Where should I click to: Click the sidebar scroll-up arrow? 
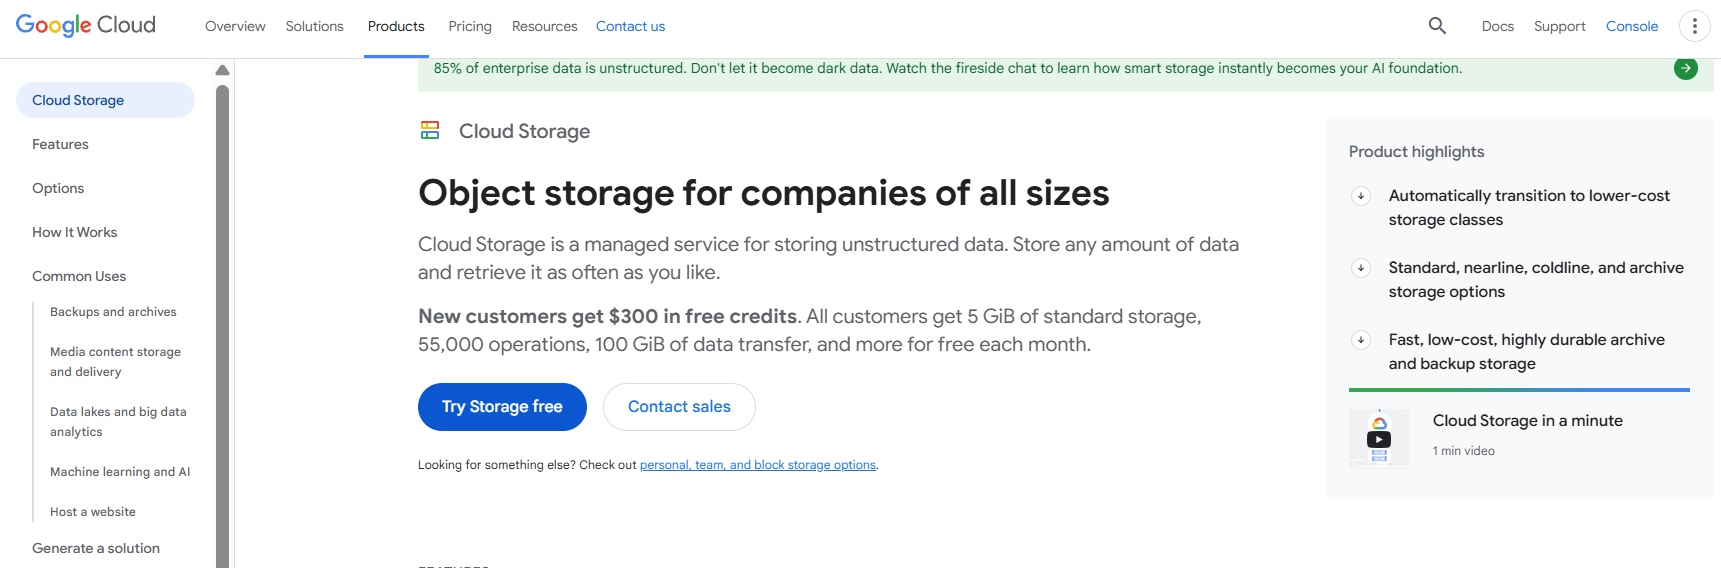(222, 70)
